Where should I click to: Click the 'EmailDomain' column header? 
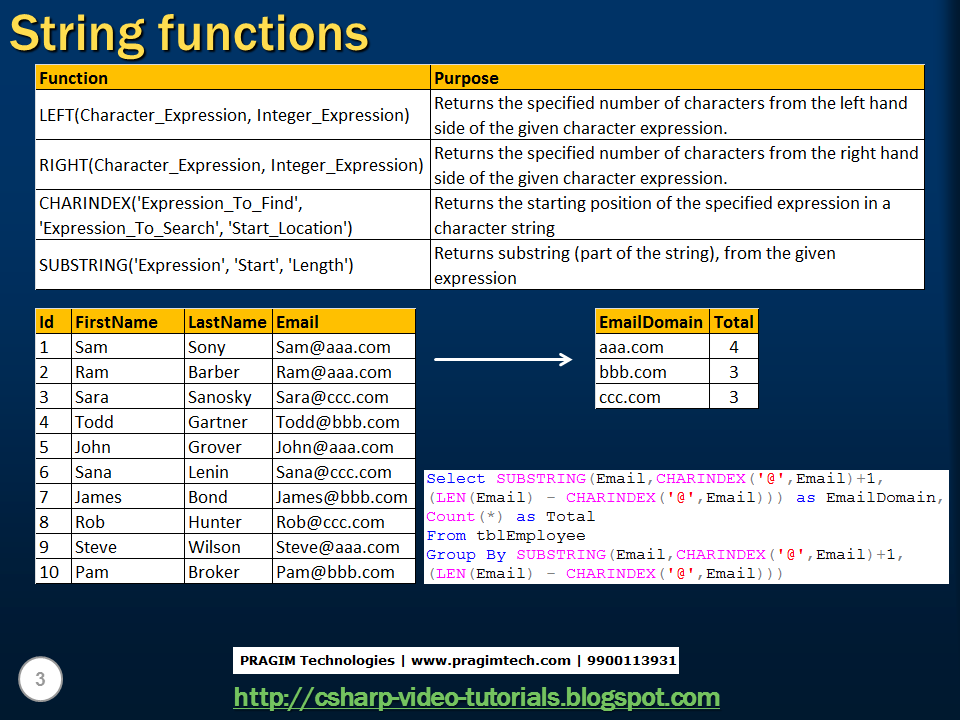[x=652, y=321]
